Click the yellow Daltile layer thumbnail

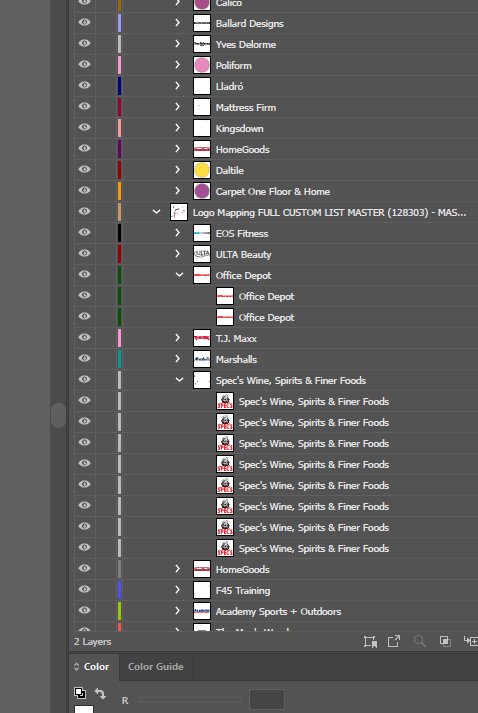[x=202, y=170]
